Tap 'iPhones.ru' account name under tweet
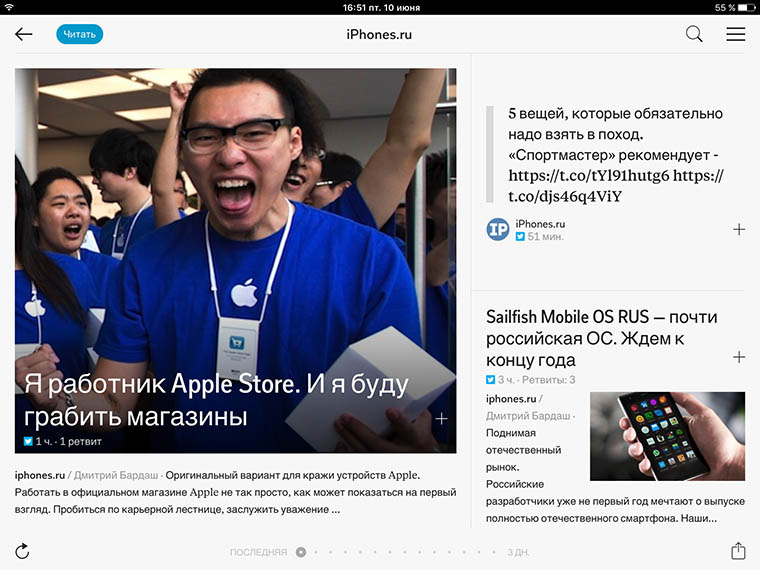 tap(540, 224)
